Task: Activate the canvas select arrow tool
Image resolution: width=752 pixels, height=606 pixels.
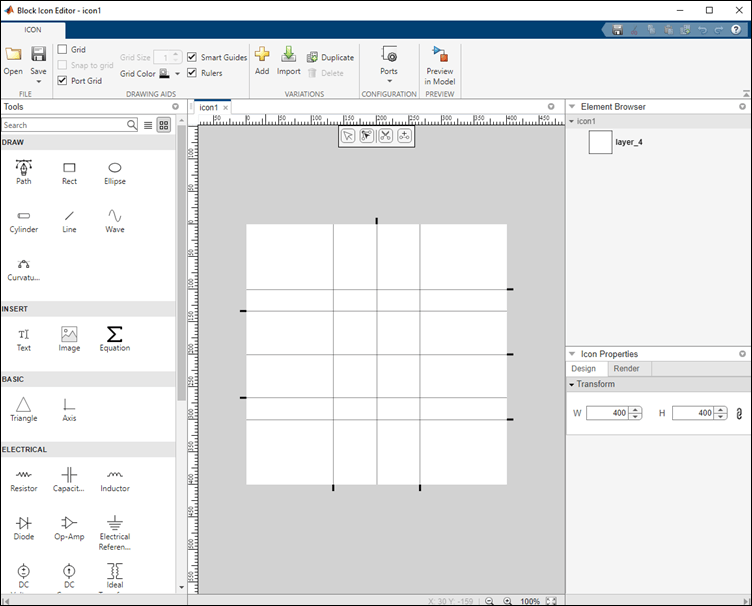Action: (348, 136)
